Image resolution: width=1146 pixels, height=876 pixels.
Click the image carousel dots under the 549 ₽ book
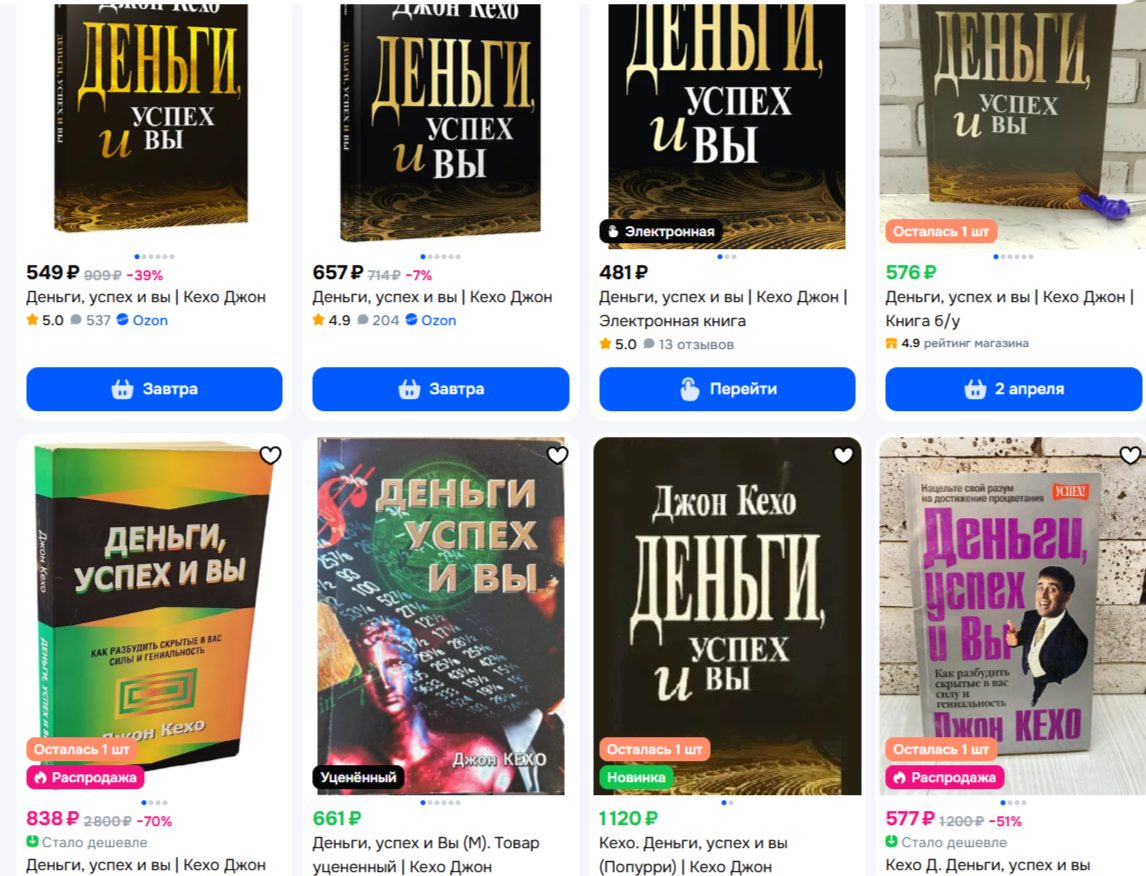tap(154, 256)
